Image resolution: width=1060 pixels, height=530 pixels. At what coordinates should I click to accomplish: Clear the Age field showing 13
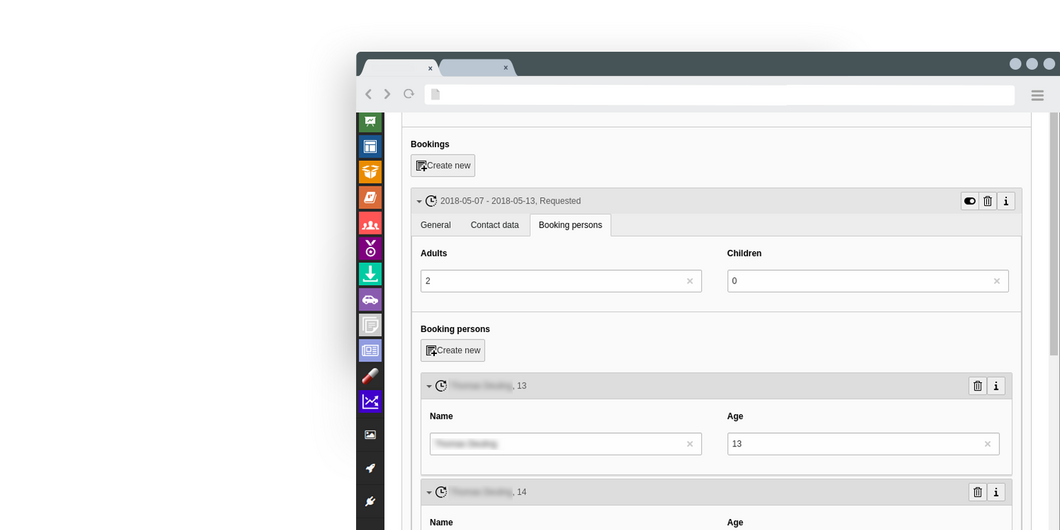987,444
